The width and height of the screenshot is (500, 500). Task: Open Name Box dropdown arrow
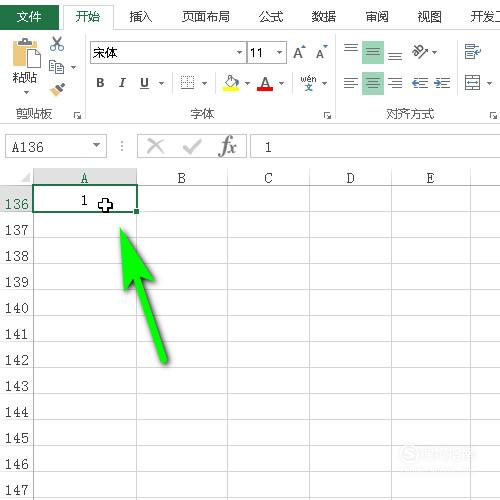click(x=97, y=145)
